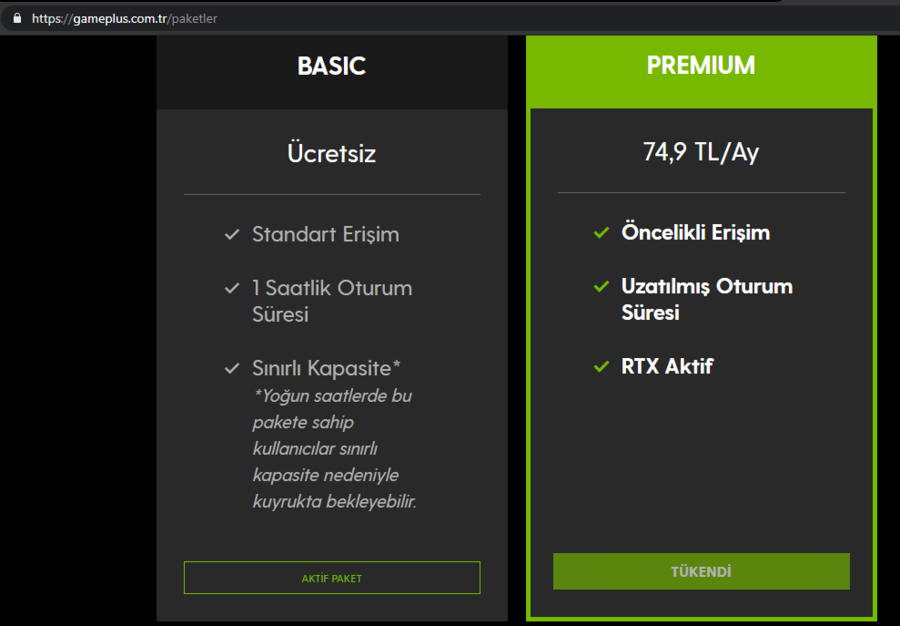Click the green checkmark next to Uzatılmış Oturum Süresi
The image size is (900, 626).
click(601, 287)
